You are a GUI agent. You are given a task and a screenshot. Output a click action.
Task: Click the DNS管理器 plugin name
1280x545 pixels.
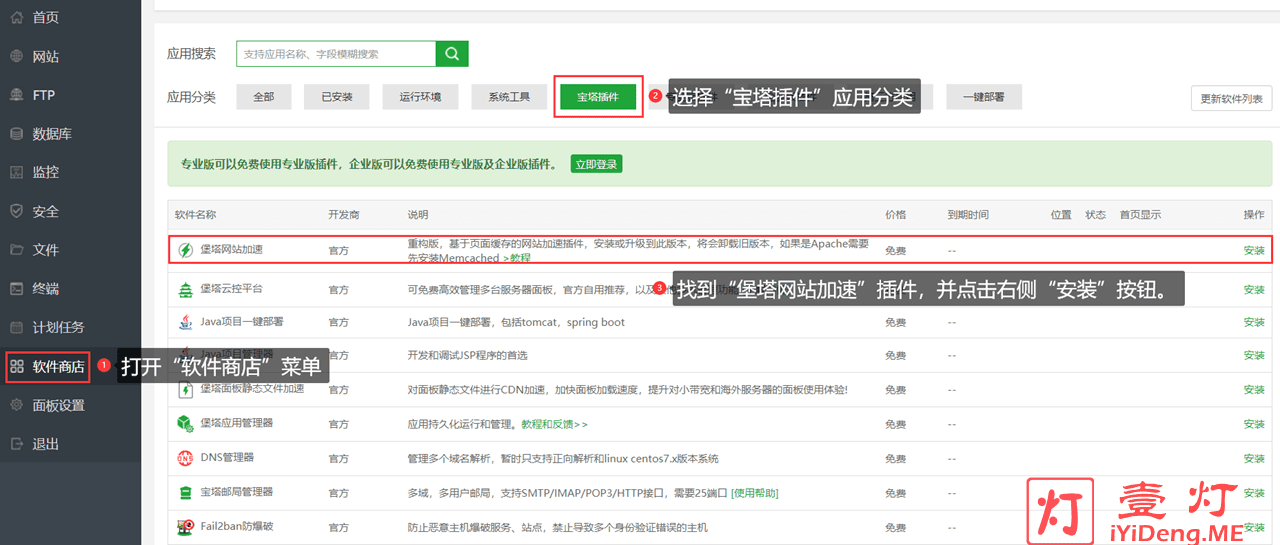pos(227,457)
